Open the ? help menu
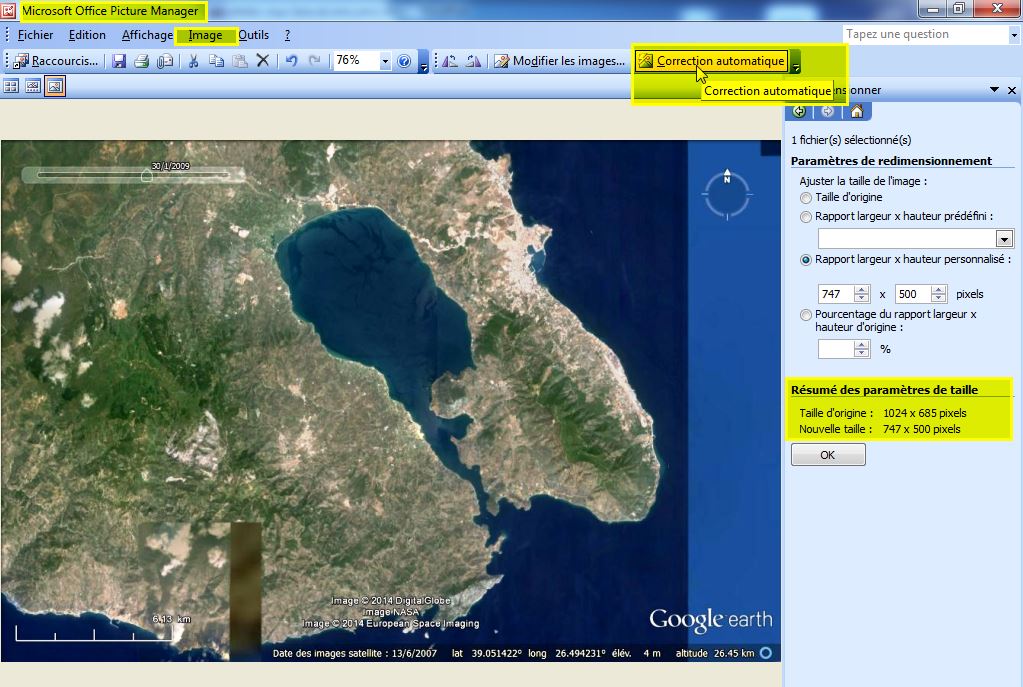This screenshot has height=687, width=1023. (x=287, y=35)
